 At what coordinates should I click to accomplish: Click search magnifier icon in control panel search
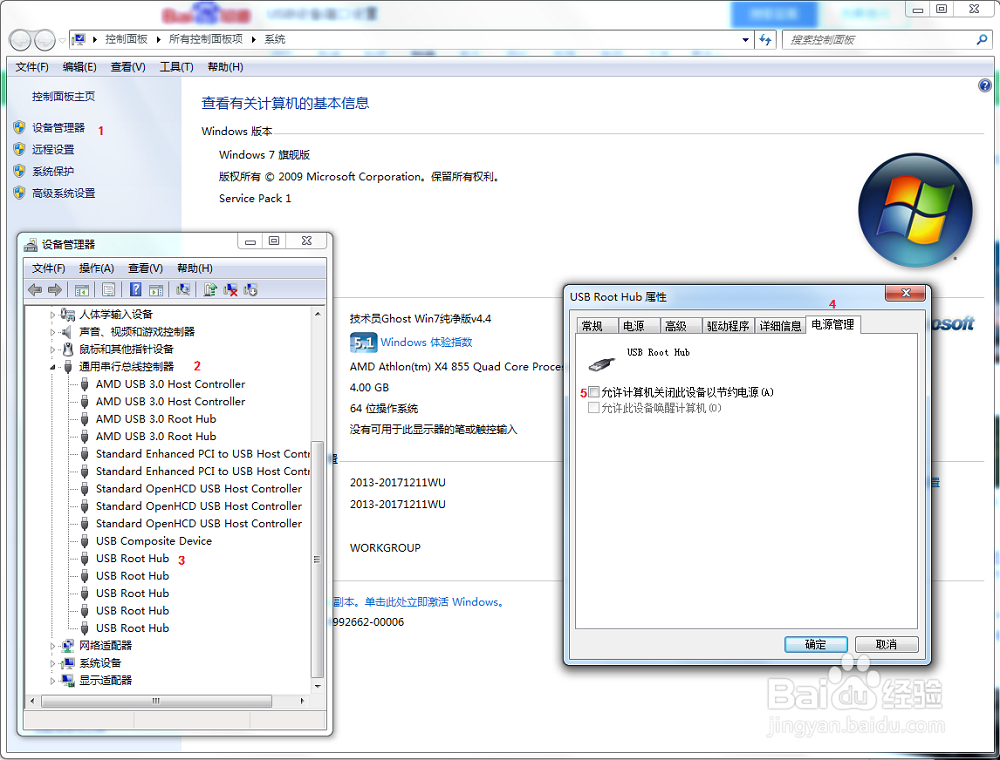982,40
